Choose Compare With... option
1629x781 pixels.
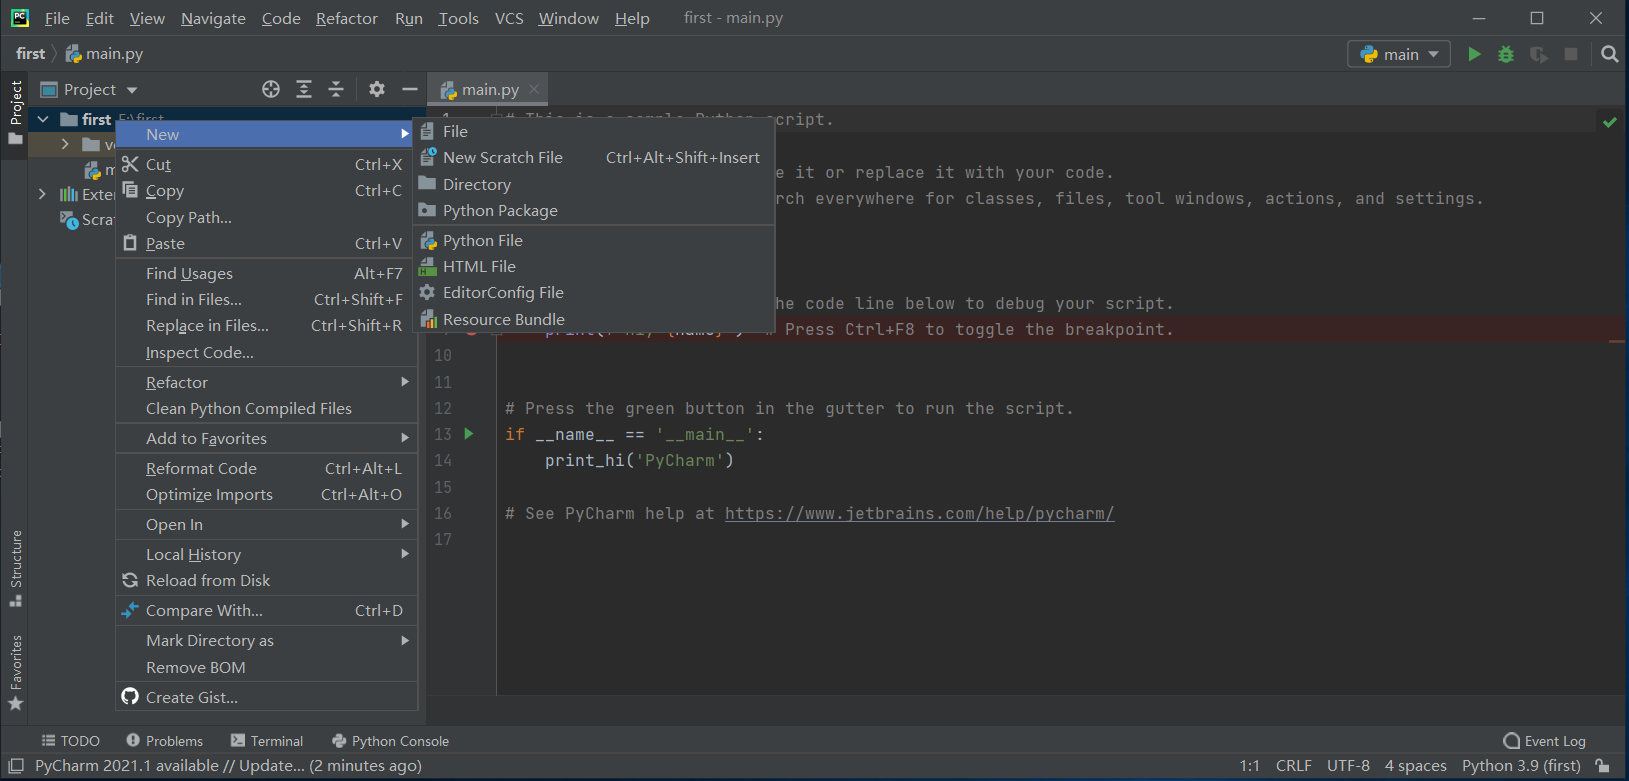click(266, 610)
